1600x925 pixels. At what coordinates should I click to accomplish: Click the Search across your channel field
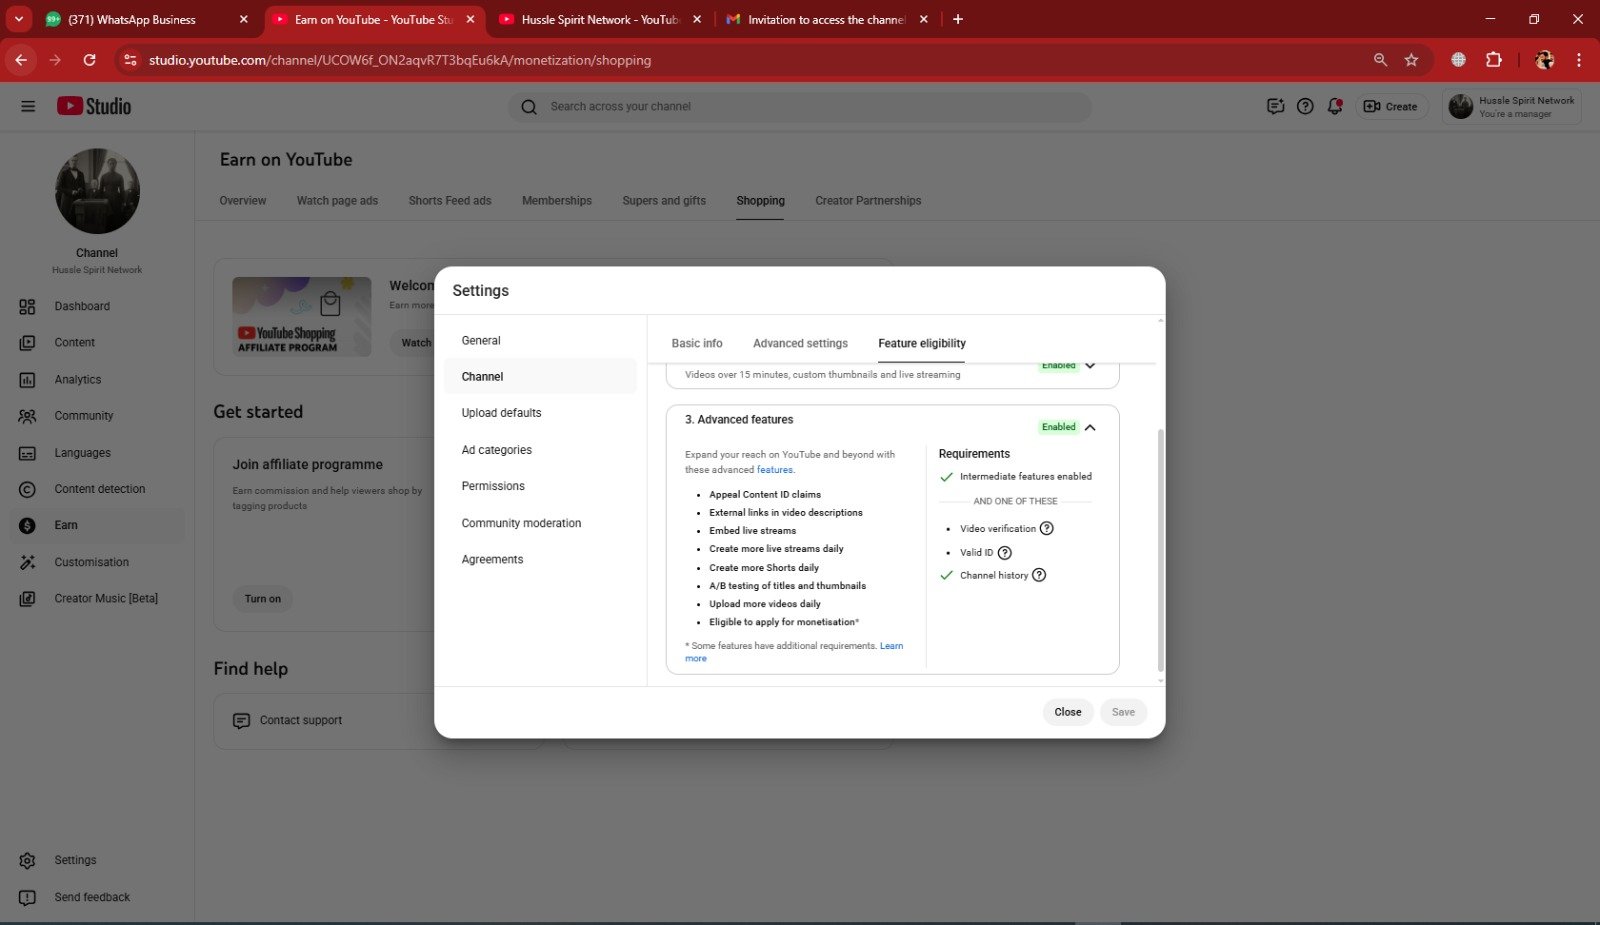tap(800, 106)
